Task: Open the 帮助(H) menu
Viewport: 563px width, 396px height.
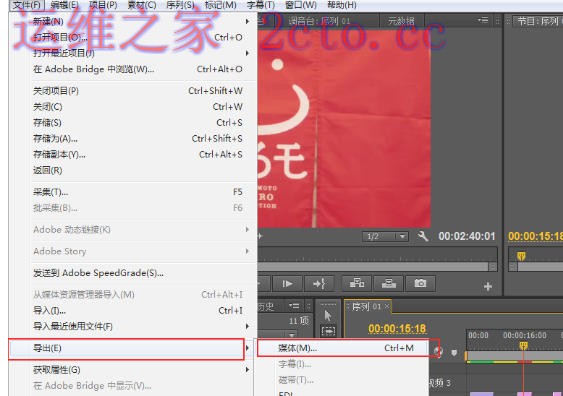Action: pos(342,5)
